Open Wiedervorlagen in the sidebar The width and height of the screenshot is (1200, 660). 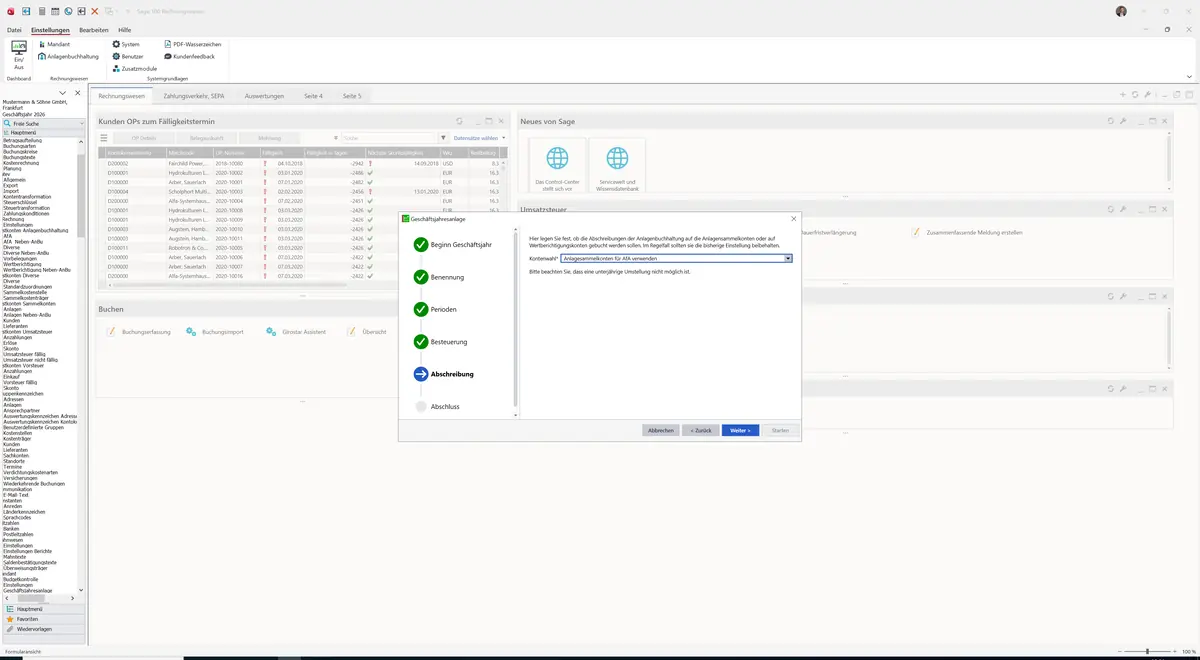[x=42, y=629]
